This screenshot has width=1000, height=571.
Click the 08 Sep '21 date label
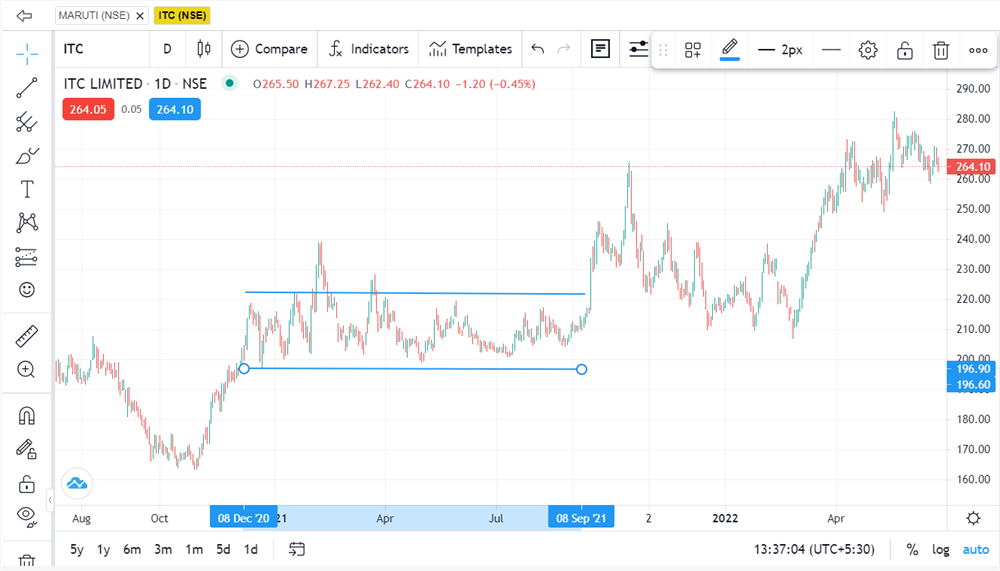coord(581,517)
